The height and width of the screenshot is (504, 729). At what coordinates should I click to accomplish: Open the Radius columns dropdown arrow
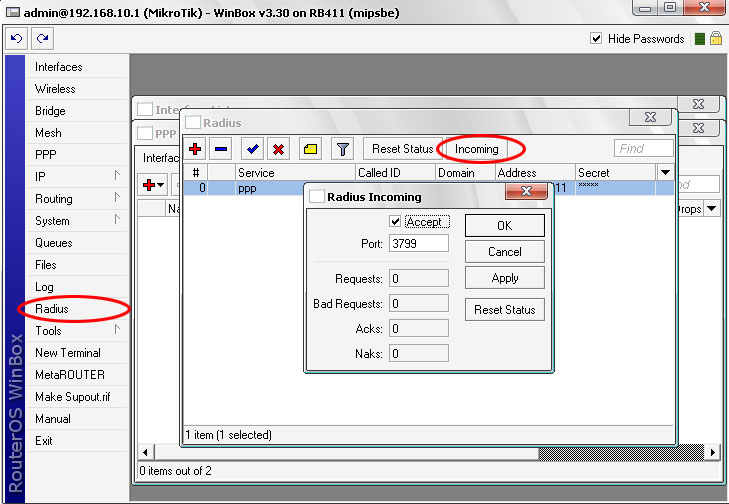coord(665,172)
